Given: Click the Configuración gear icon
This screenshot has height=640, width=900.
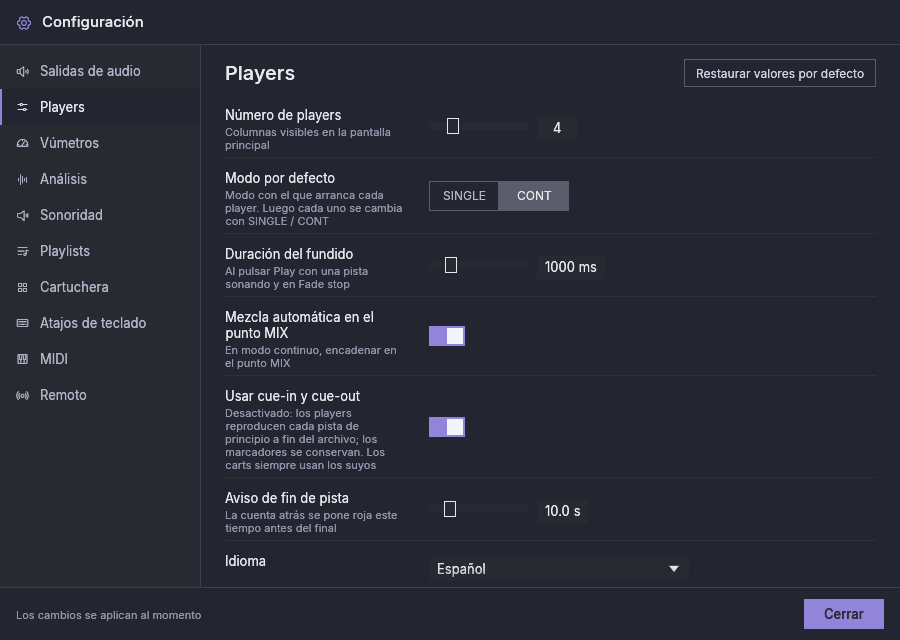Looking at the screenshot, I should 24,23.
